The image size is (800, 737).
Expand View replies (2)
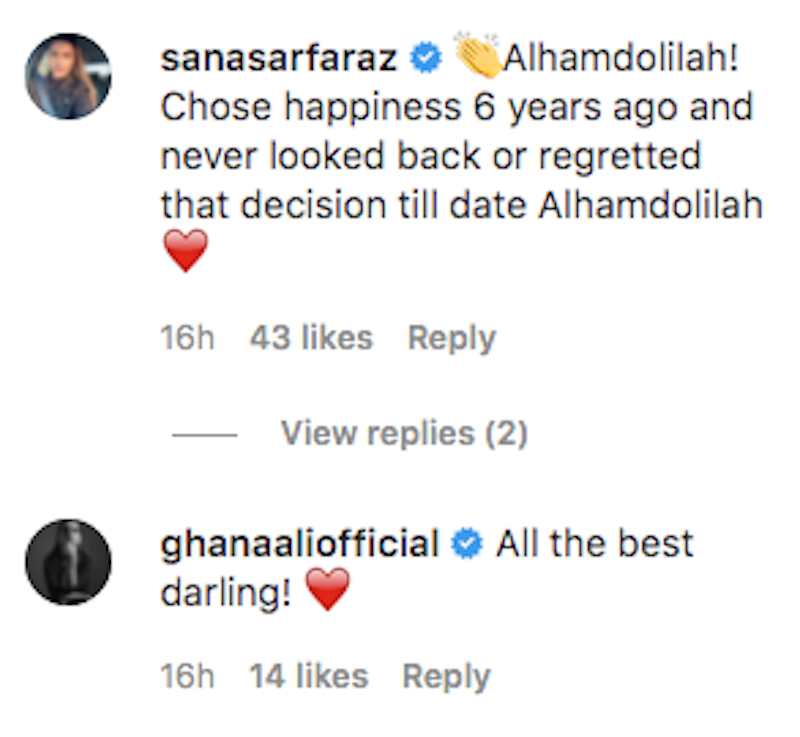(x=404, y=433)
